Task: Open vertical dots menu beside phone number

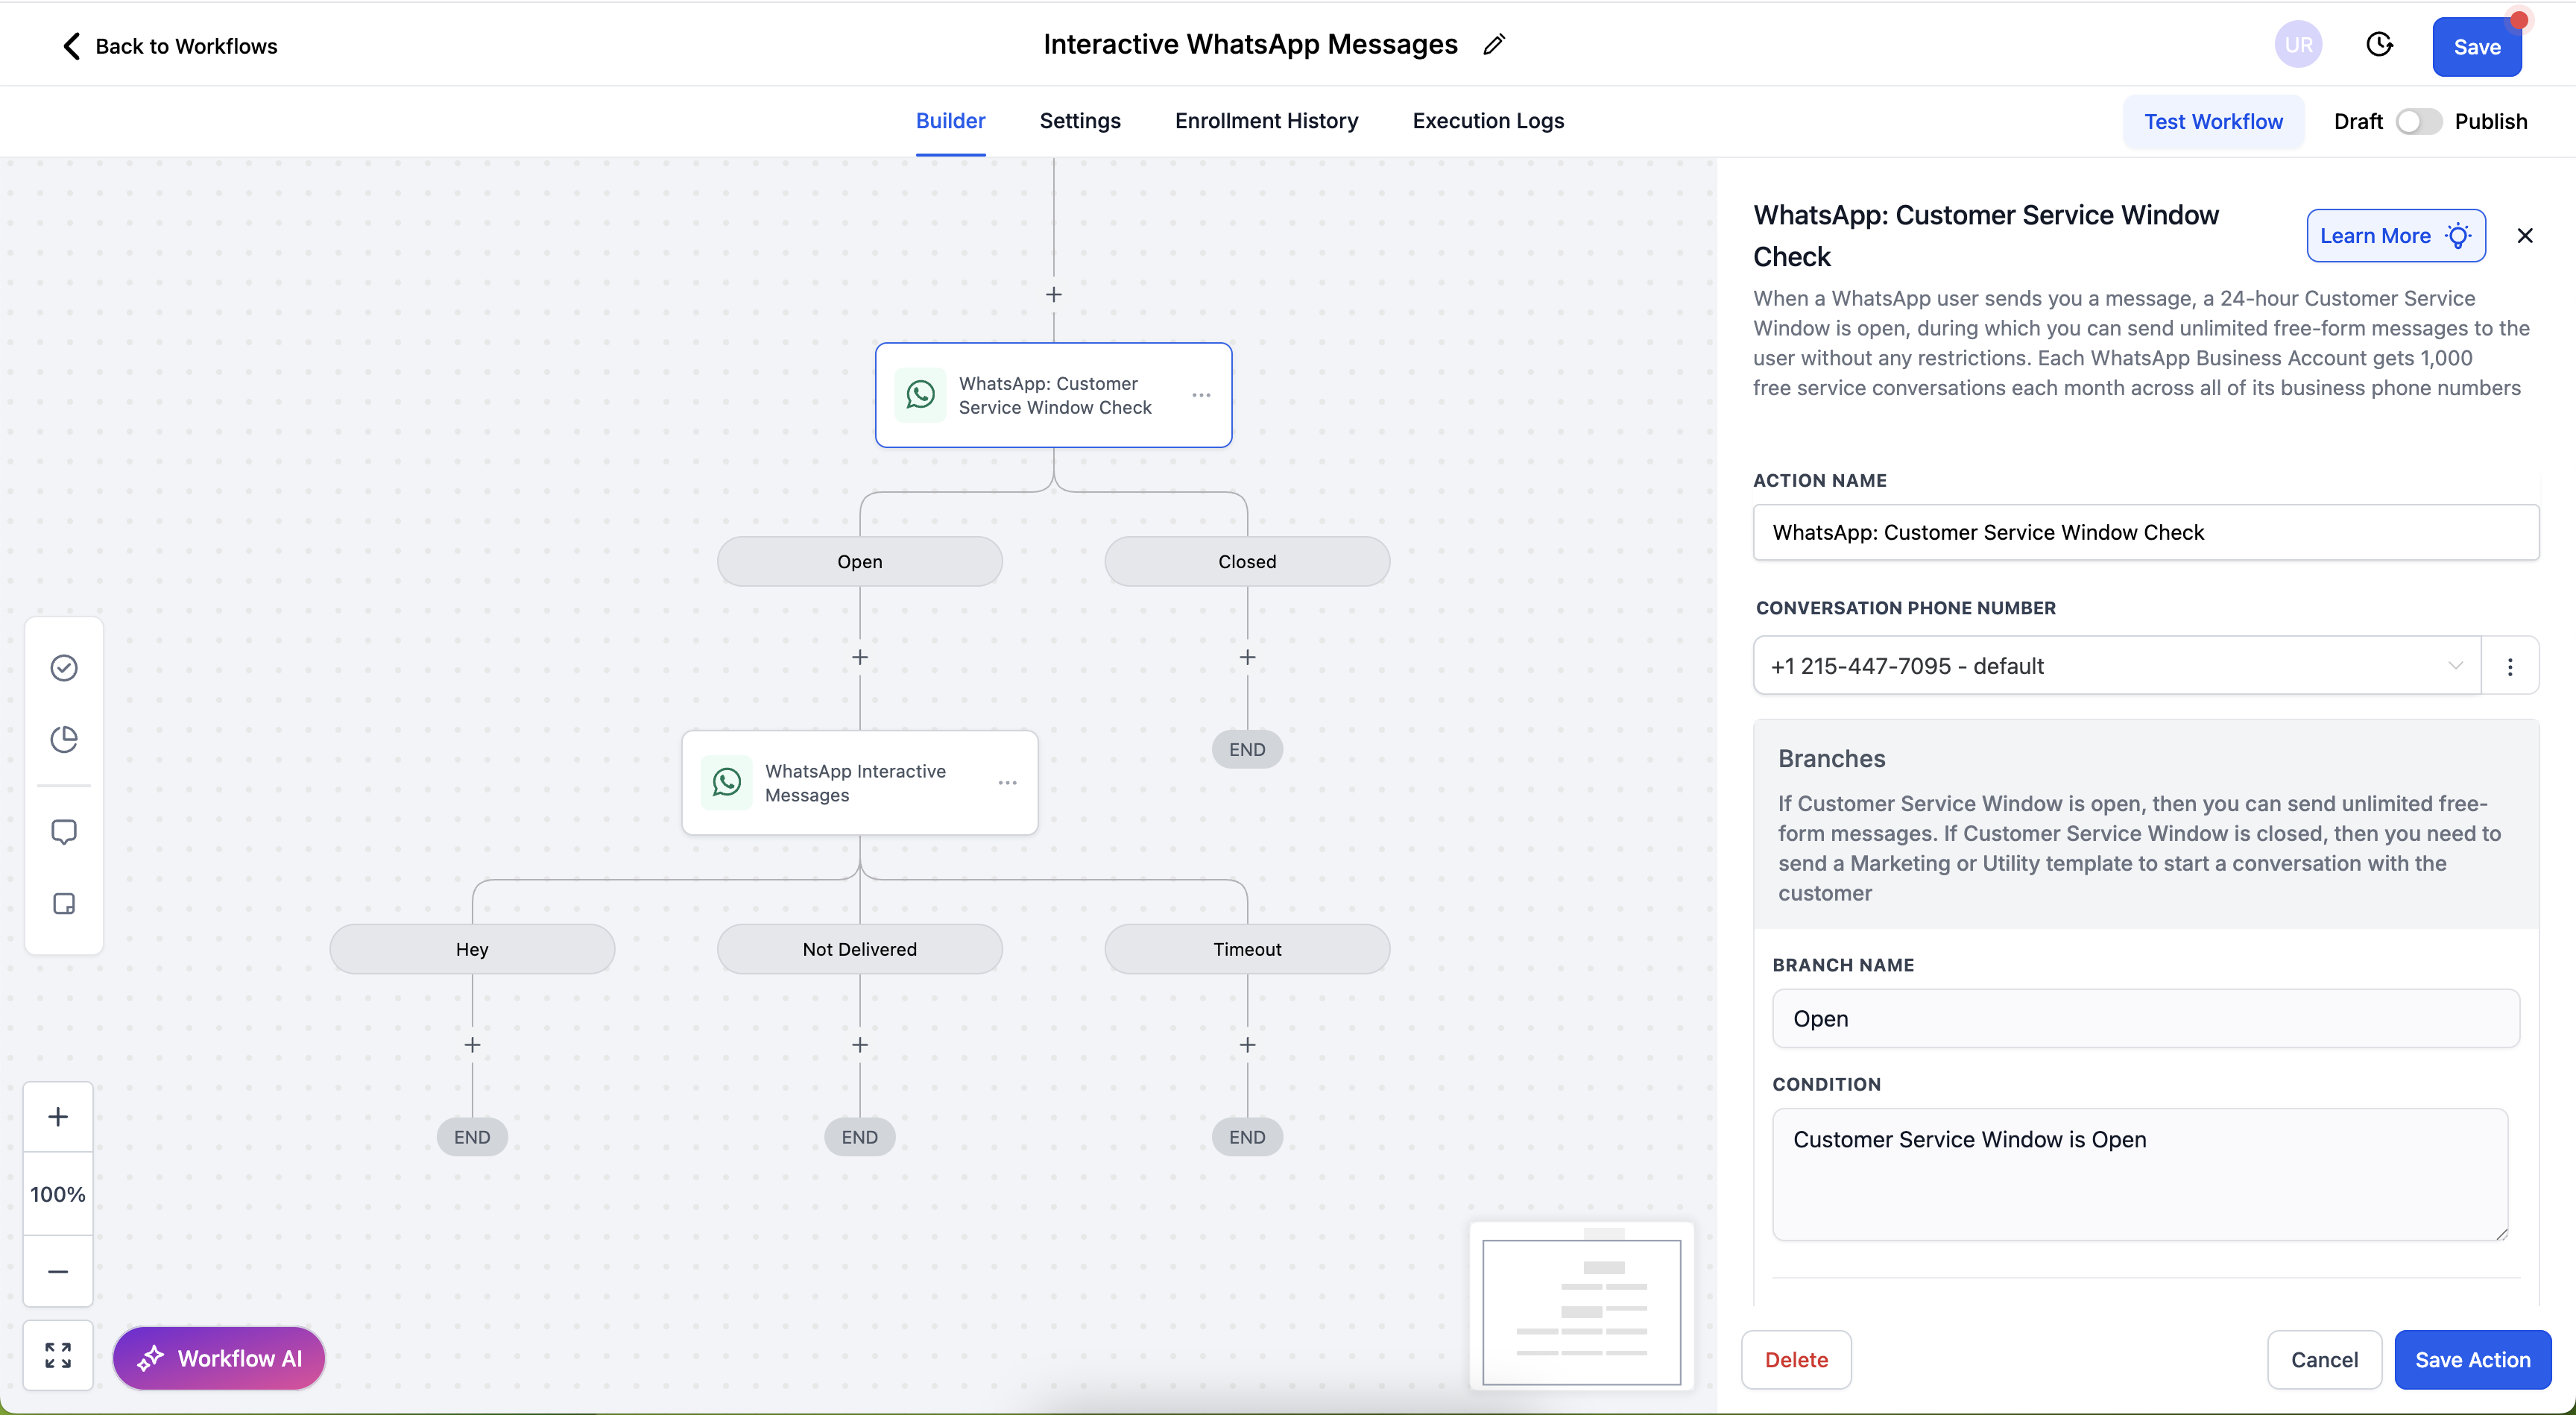Action: tap(2510, 666)
